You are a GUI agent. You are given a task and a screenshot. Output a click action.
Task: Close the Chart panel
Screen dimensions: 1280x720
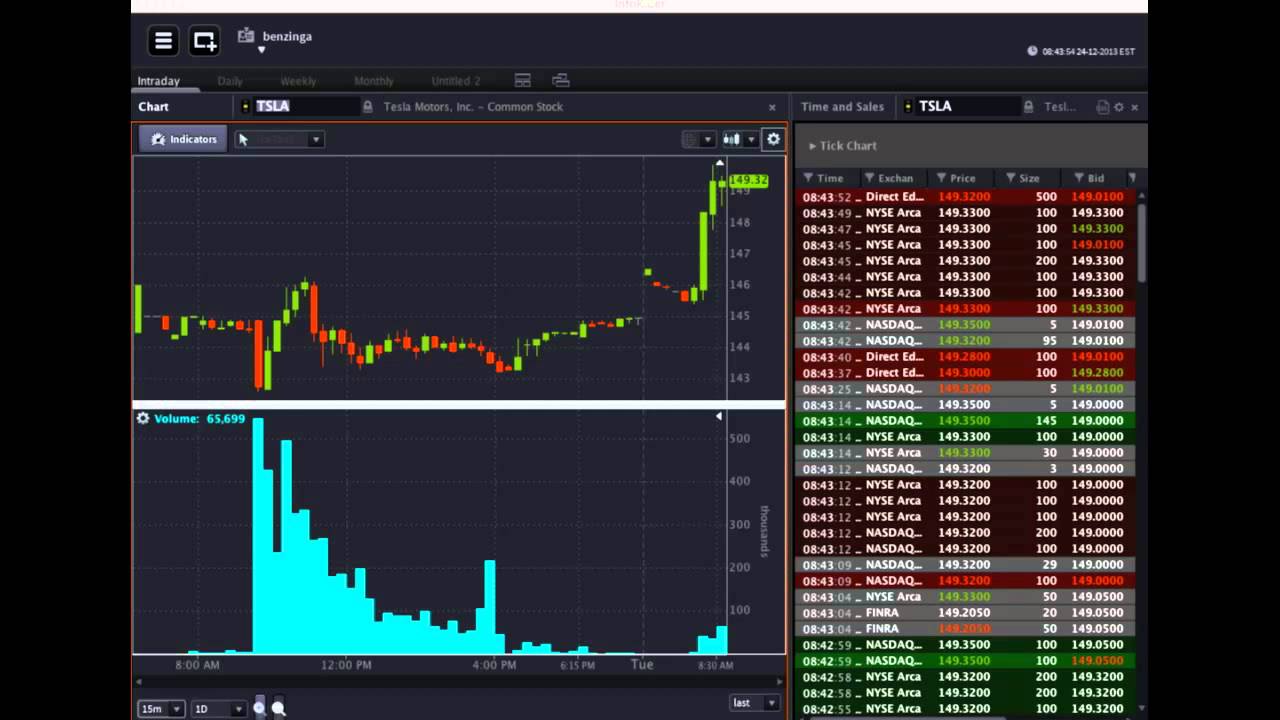tap(772, 107)
